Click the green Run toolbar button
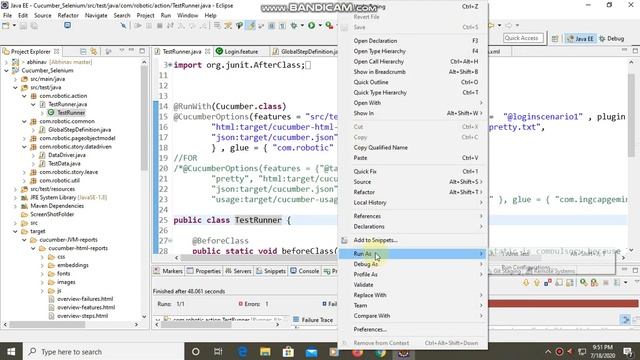The height and width of the screenshot is (360, 640). tap(311, 25)
